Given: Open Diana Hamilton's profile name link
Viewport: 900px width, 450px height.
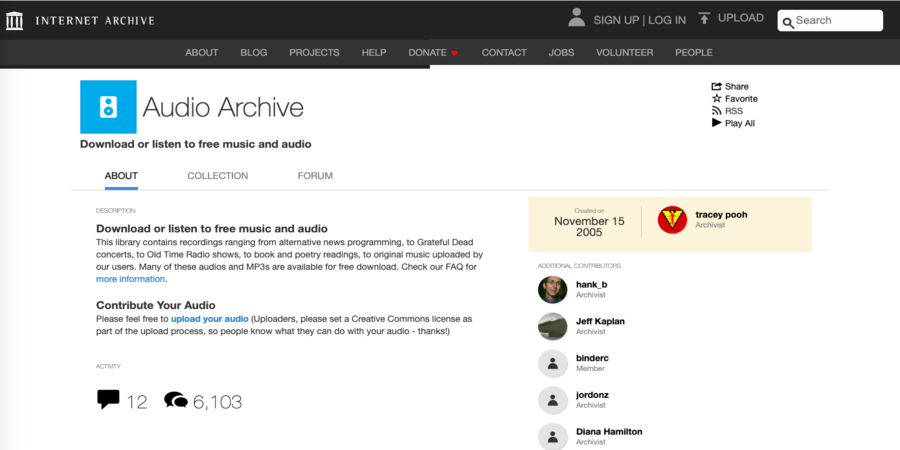Looking at the screenshot, I should coord(609,432).
